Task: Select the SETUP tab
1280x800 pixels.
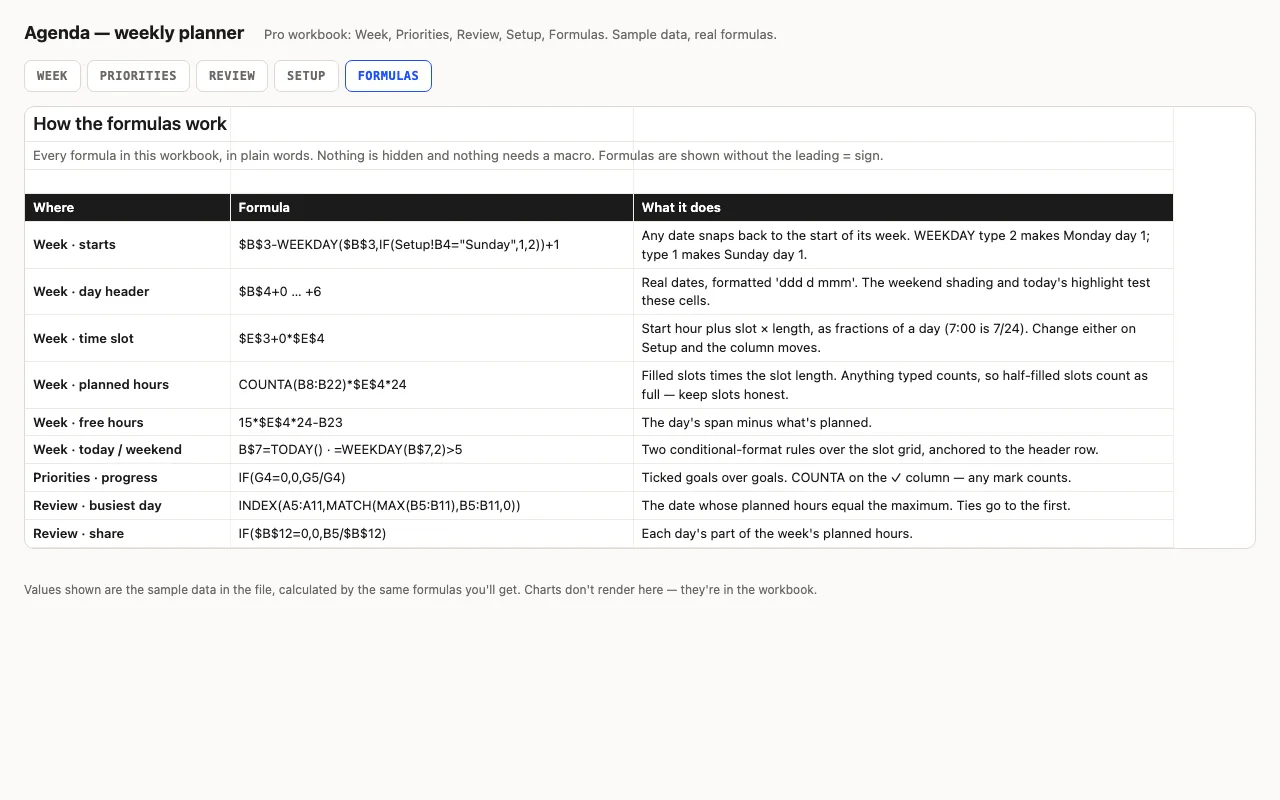Action: tap(306, 76)
